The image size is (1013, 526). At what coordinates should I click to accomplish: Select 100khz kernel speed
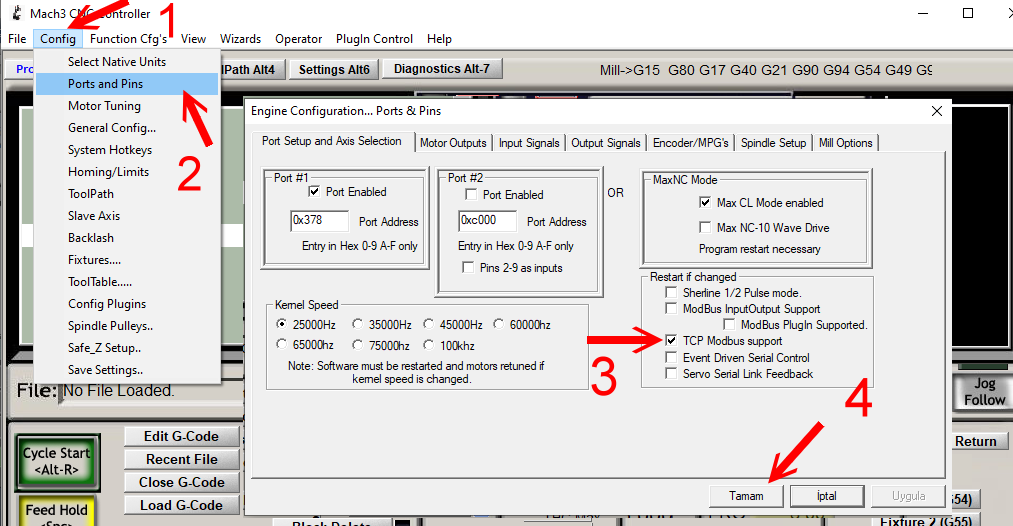pos(428,344)
